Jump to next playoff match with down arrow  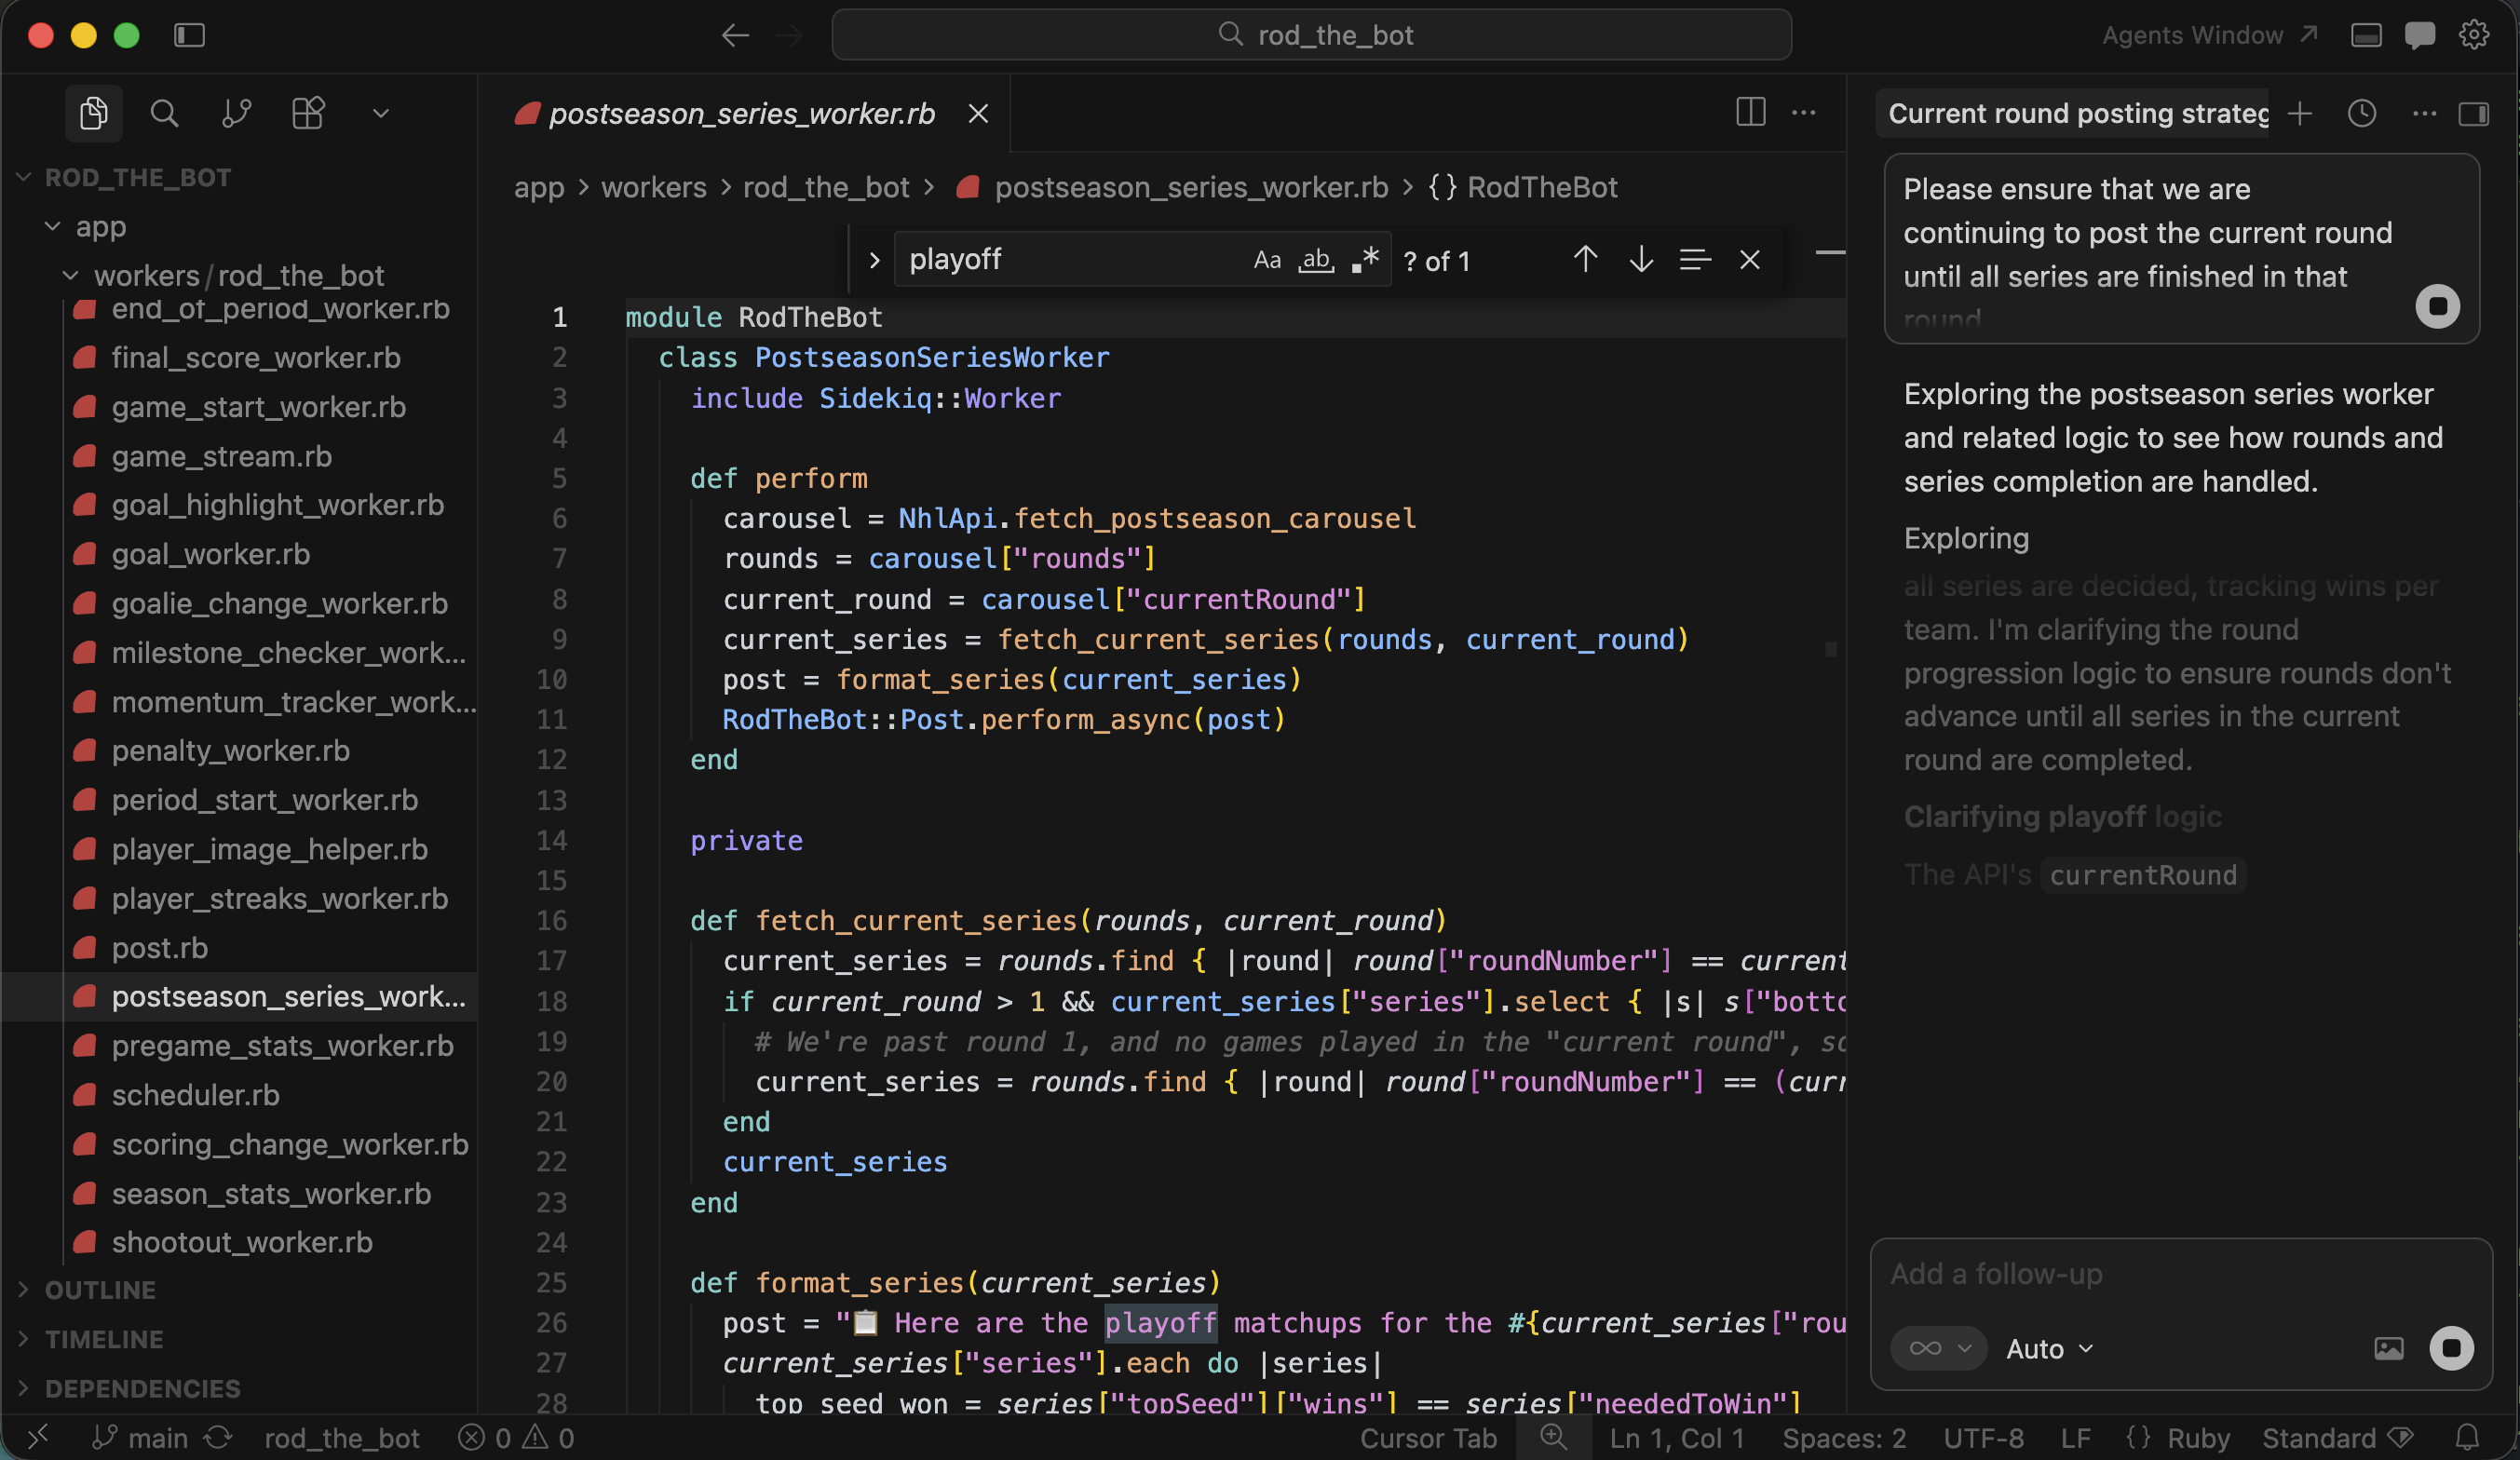pyautogui.click(x=1640, y=259)
